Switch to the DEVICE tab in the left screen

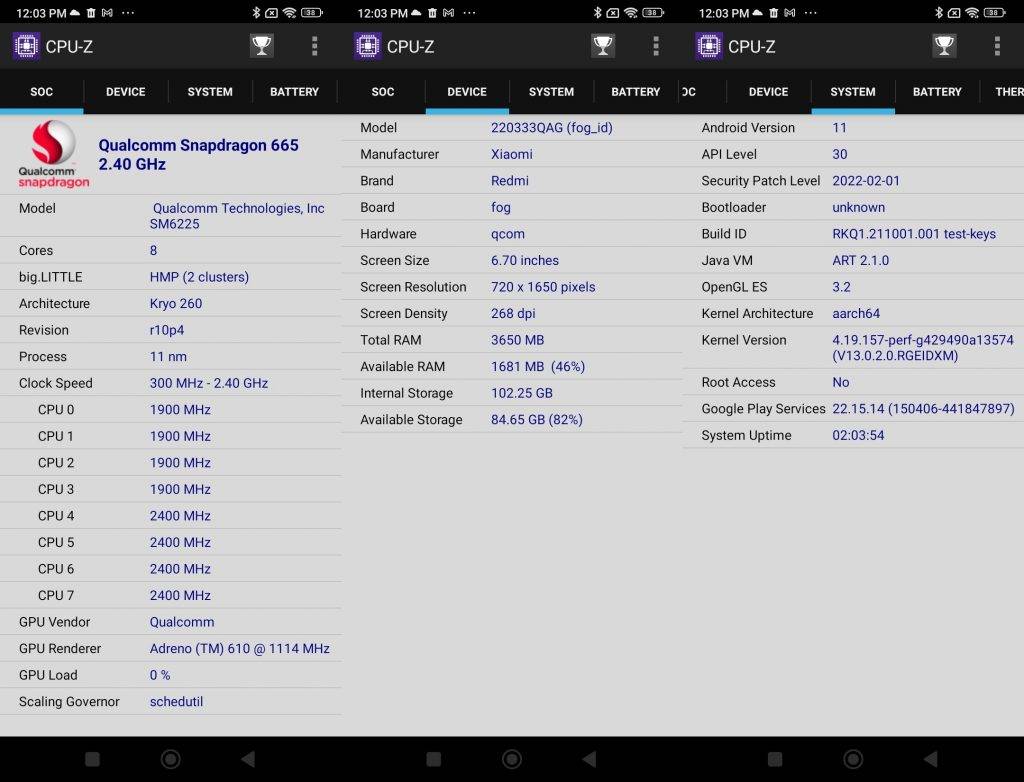tap(125, 92)
